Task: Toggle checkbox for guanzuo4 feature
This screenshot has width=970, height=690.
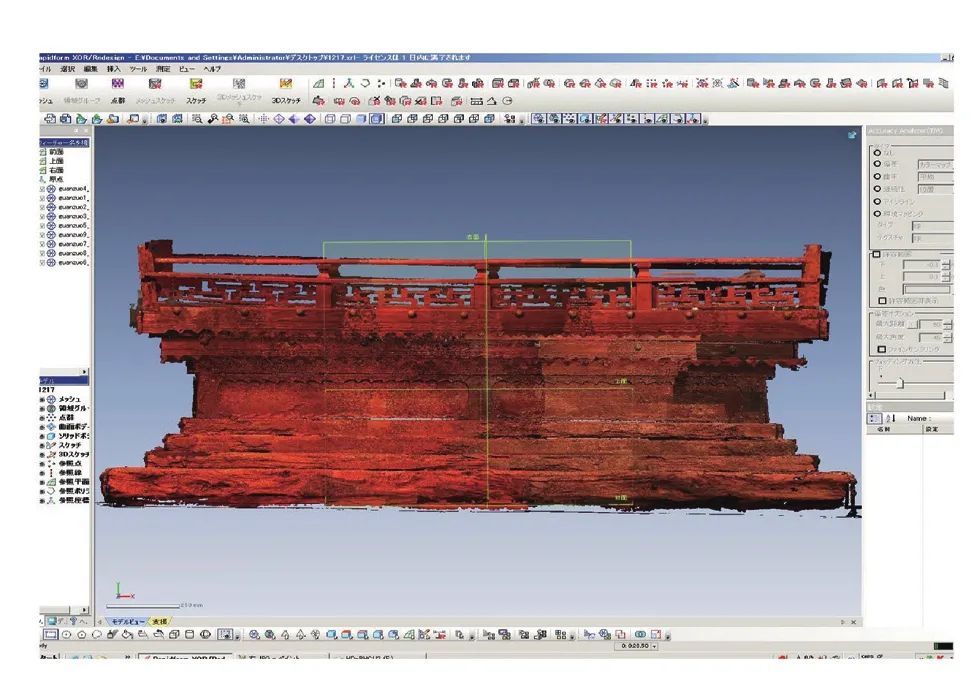Action: tap(43, 189)
